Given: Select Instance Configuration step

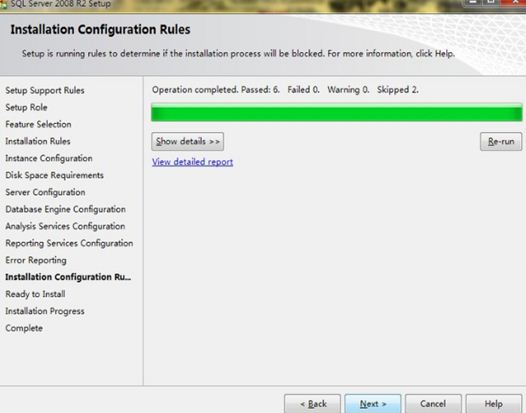Looking at the screenshot, I should pos(49,158).
